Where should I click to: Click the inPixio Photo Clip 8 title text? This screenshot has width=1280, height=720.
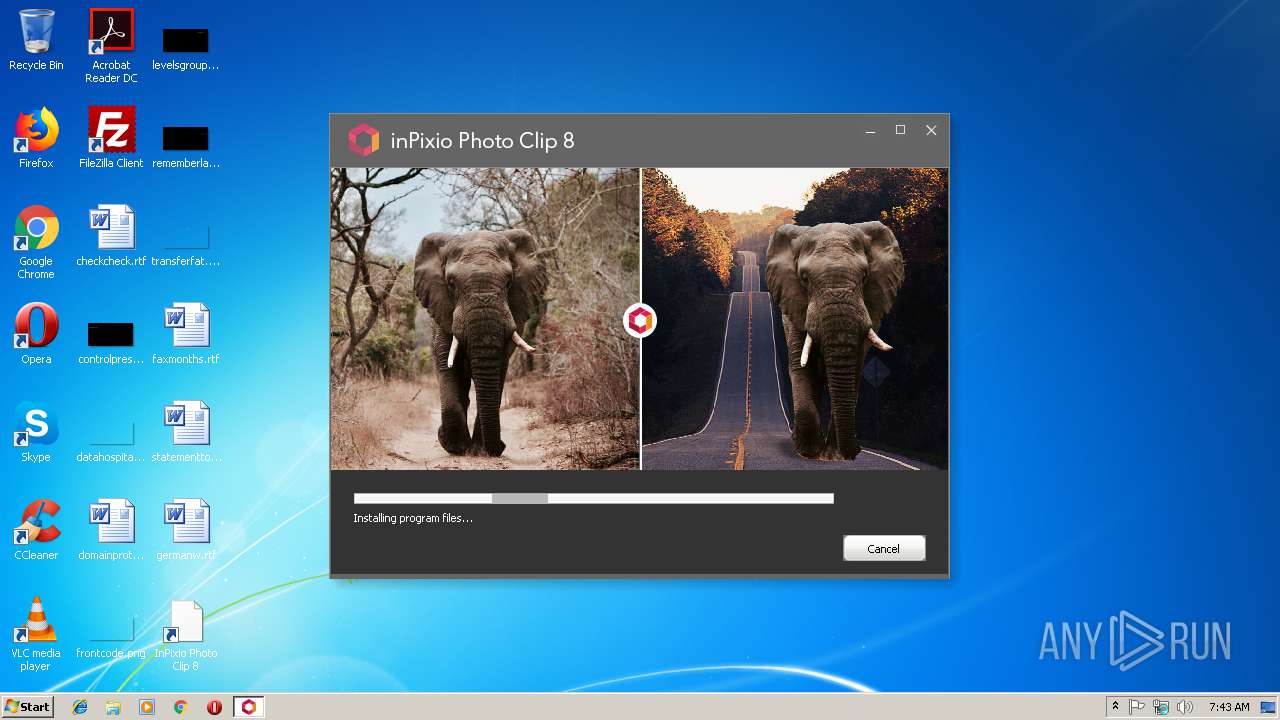coord(482,141)
